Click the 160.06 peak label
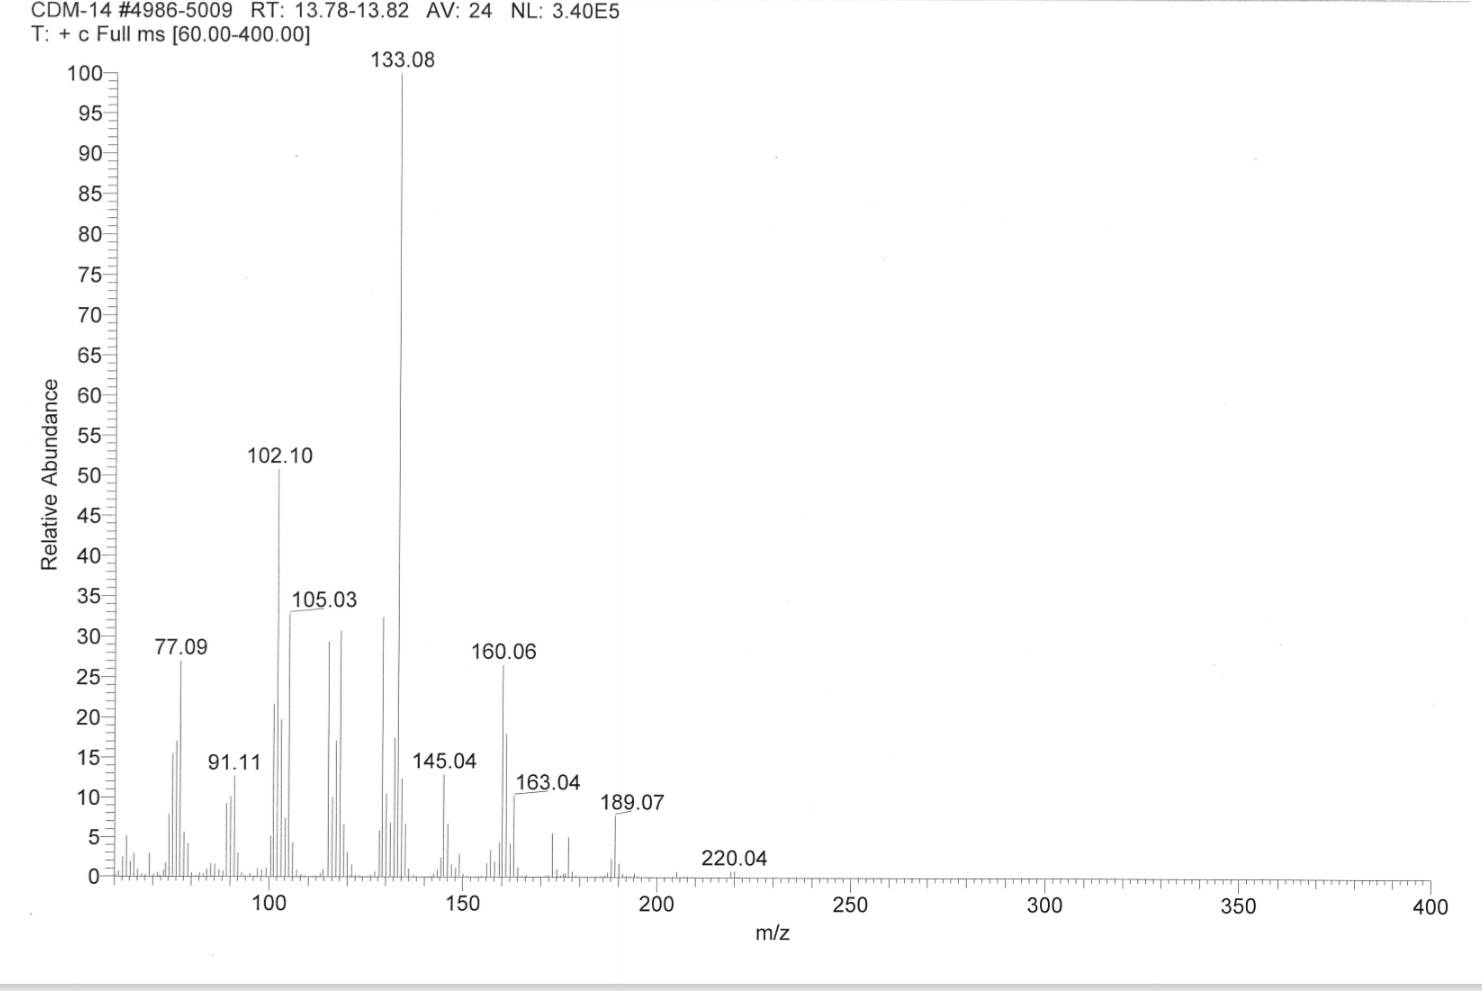This screenshot has width=1482, height=991. pyautogui.click(x=504, y=652)
